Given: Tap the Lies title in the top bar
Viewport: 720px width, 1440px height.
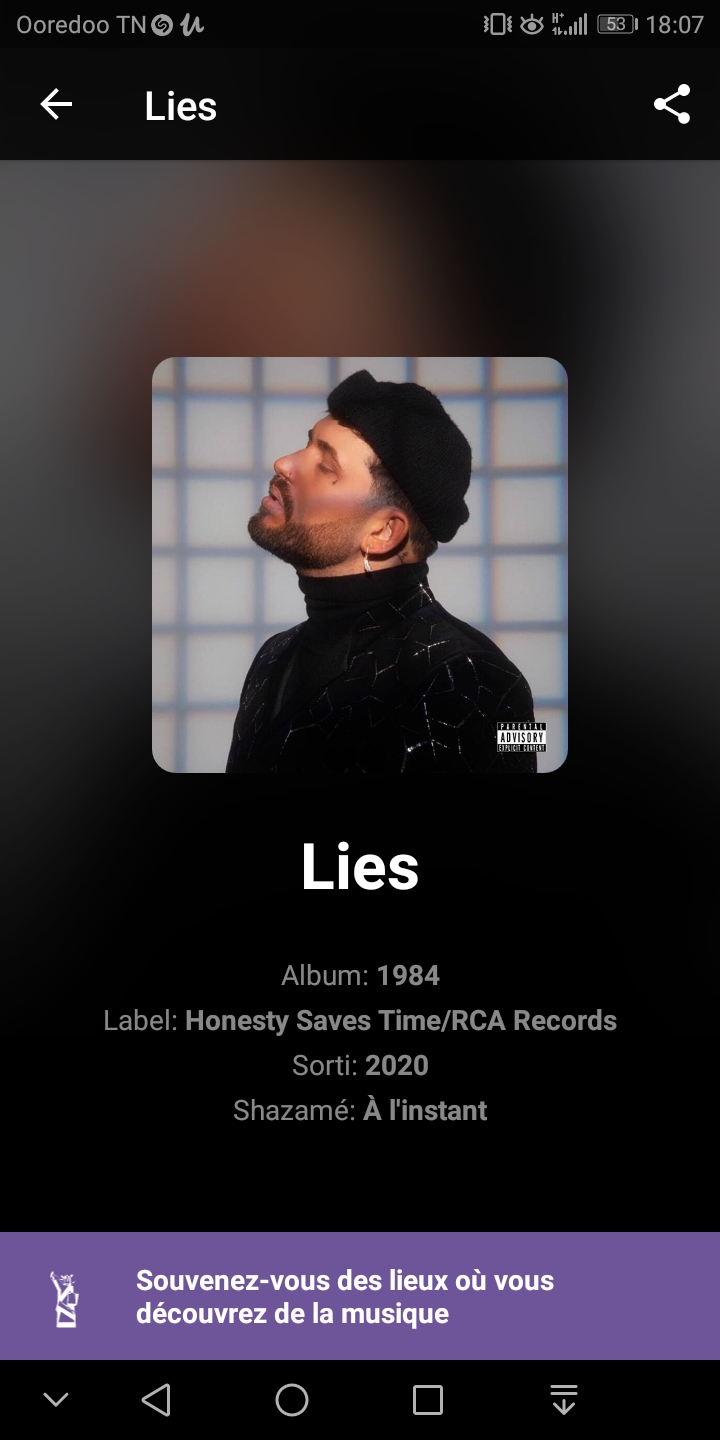Looking at the screenshot, I should point(181,106).
